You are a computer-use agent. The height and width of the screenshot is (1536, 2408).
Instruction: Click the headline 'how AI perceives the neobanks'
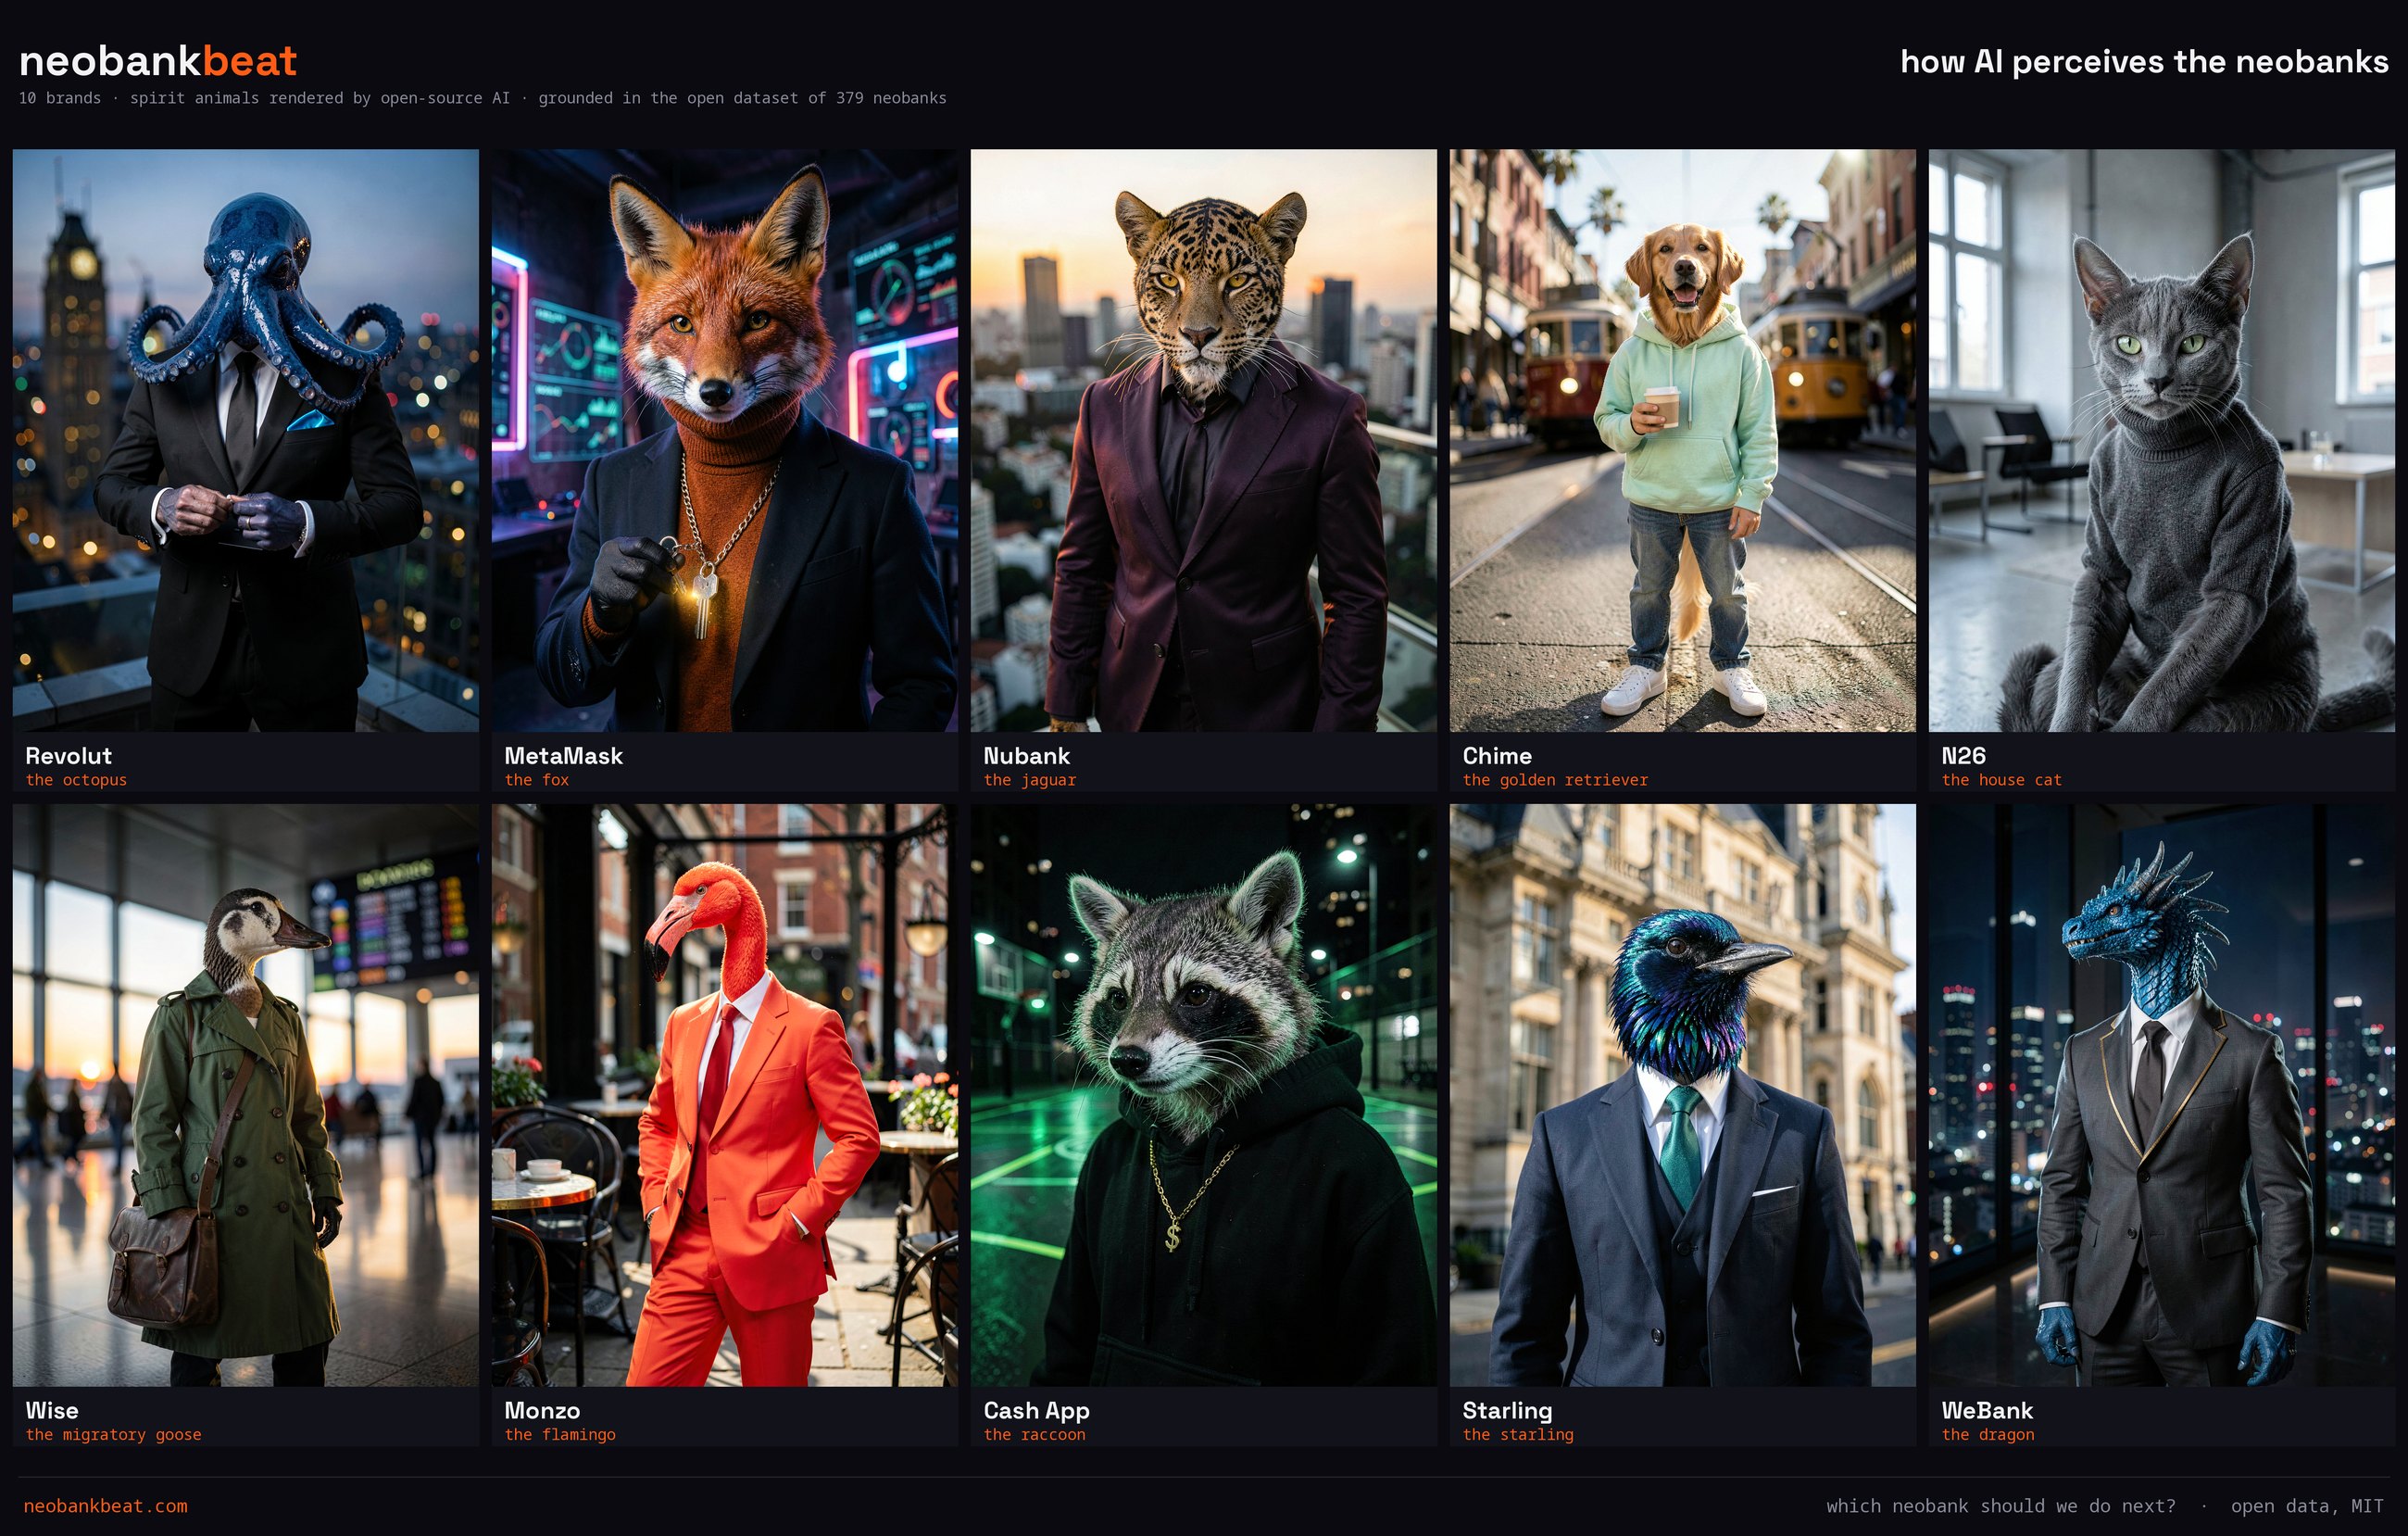click(2144, 62)
